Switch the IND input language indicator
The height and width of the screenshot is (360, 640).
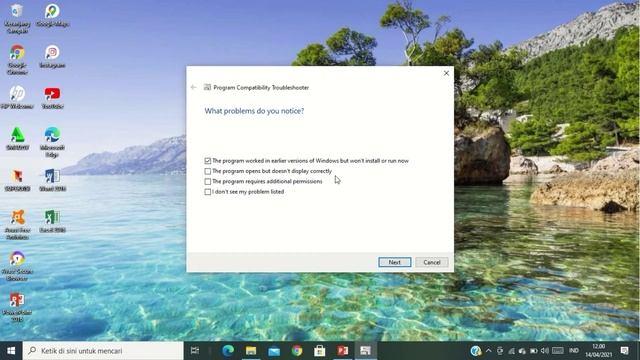(x=573, y=351)
